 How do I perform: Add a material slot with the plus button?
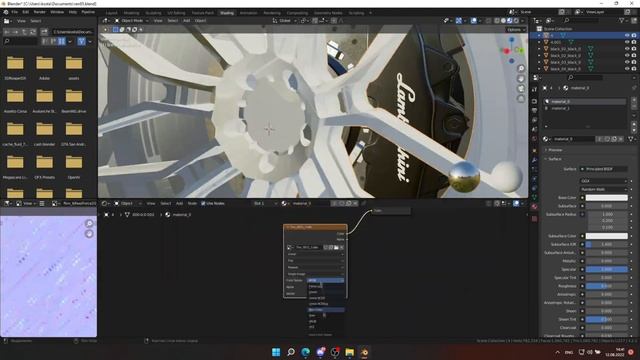pos(634,100)
